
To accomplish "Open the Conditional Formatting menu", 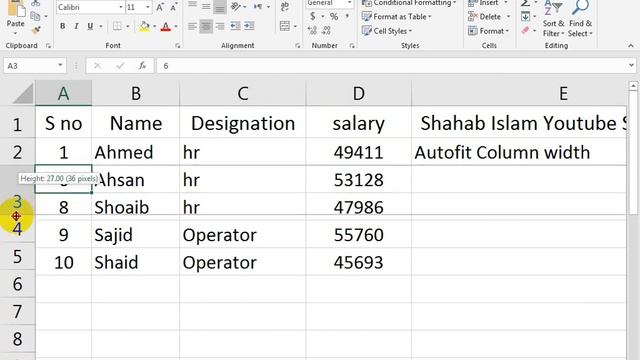I will [x=409, y=3].
